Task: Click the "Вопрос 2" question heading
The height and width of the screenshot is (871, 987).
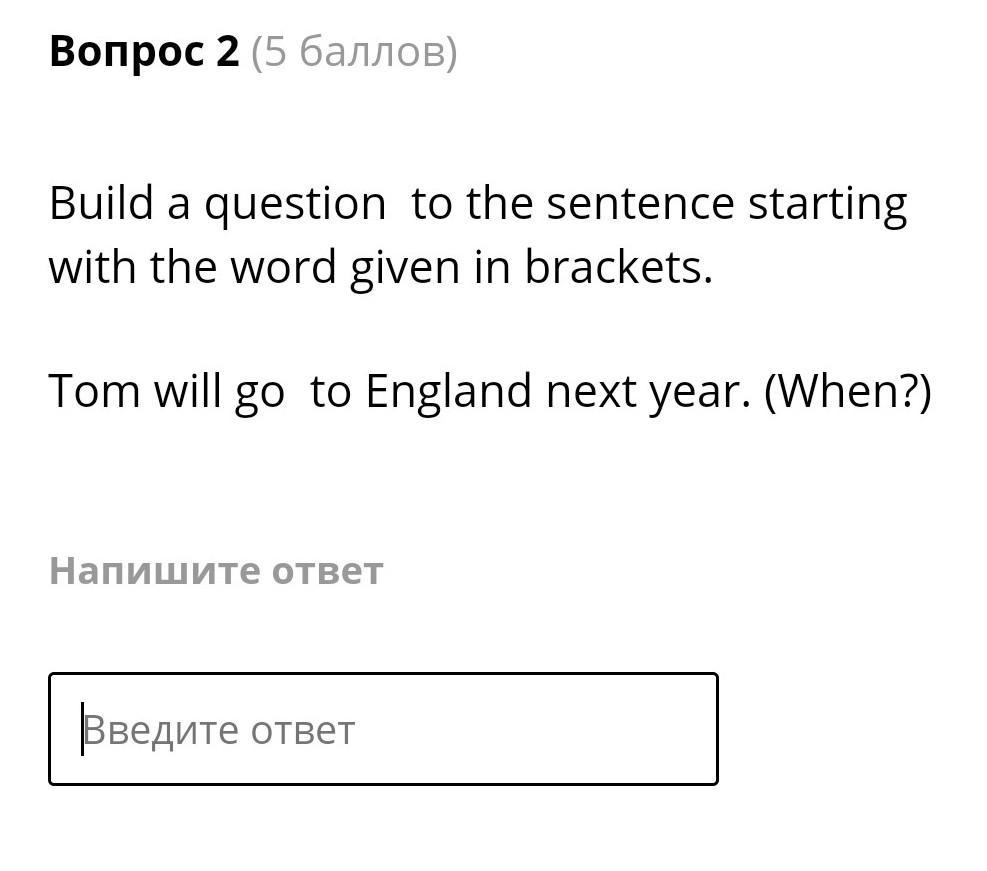Action: 145,51
